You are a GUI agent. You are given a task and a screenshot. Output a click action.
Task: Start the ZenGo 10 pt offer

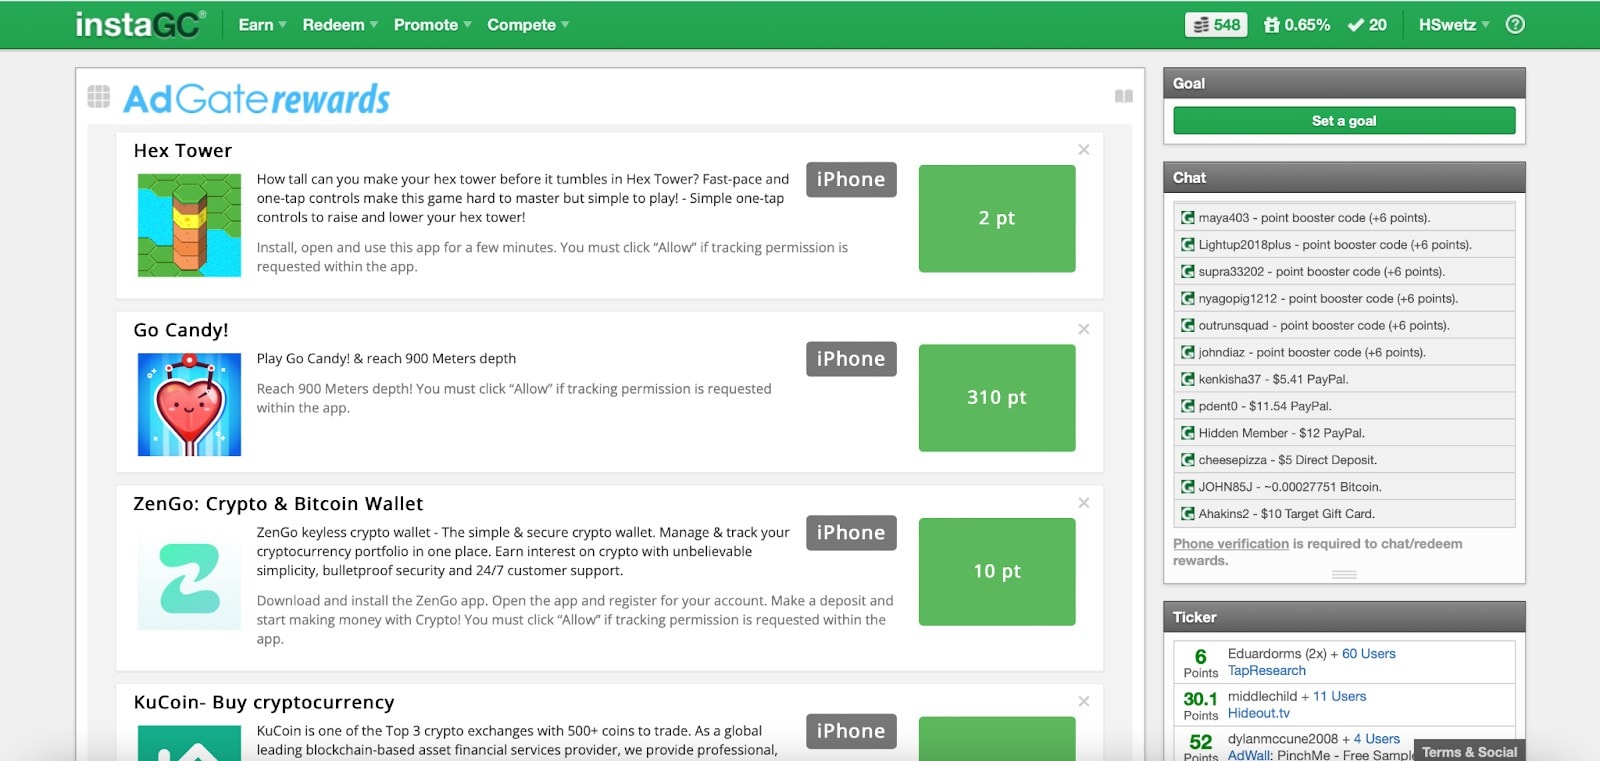[997, 572]
